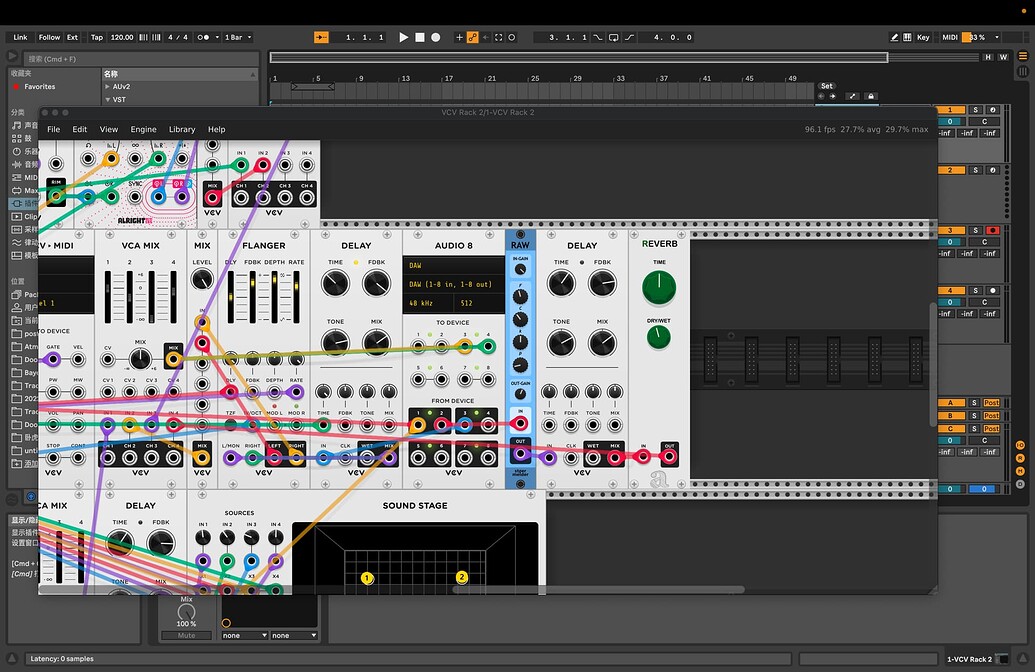Switch to the arrangement view icon

click(1023, 56)
